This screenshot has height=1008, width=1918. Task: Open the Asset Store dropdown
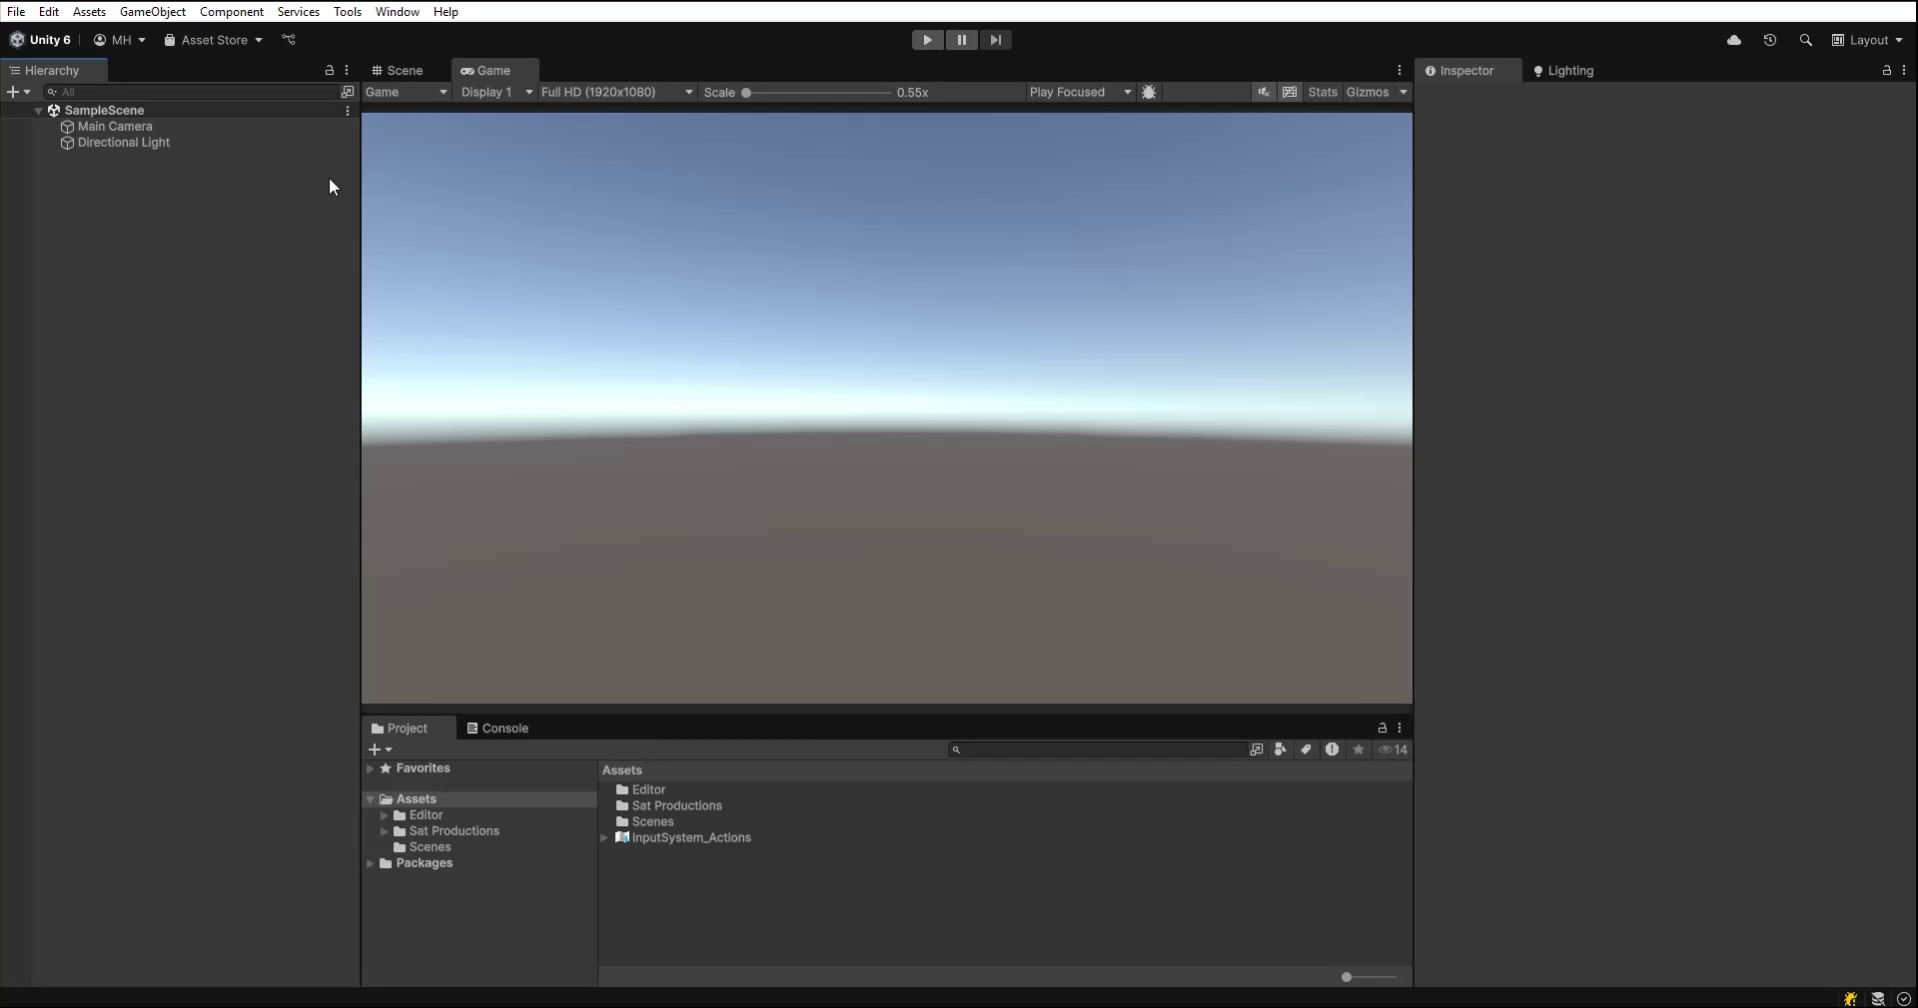click(213, 40)
